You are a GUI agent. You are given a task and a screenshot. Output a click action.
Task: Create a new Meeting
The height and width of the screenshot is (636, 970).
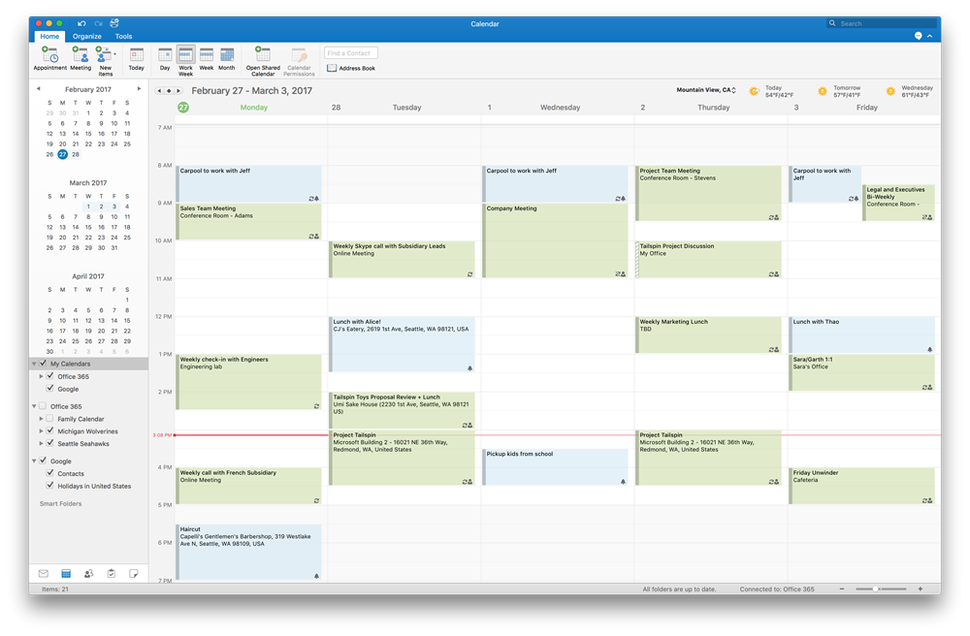point(80,58)
